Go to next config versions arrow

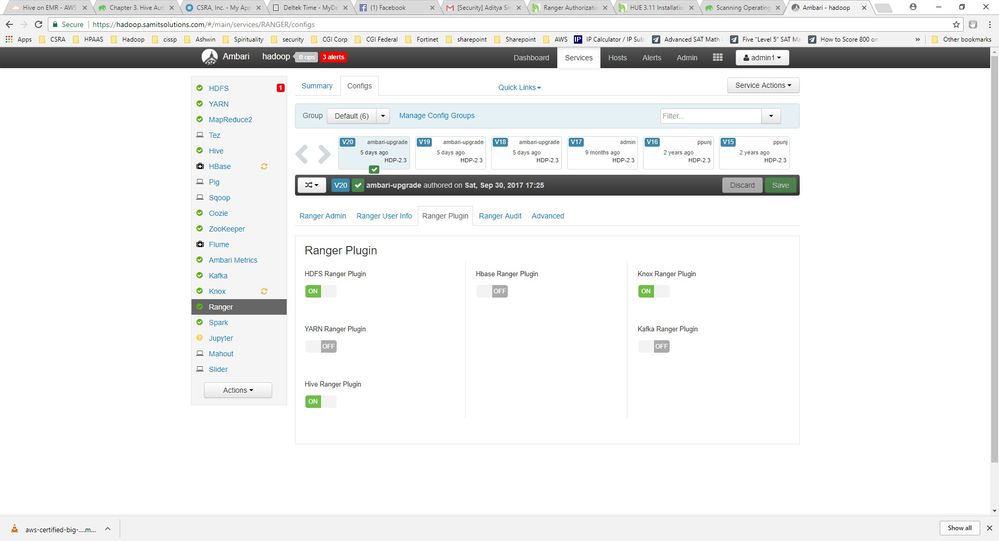click(324, 154)
